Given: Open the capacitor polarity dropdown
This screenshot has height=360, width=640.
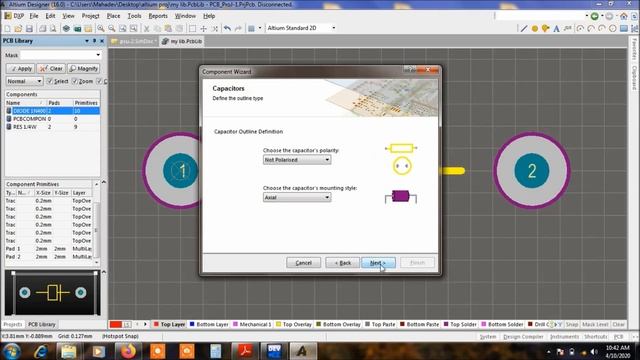Looking at the screenshot, I should [327, 160].
